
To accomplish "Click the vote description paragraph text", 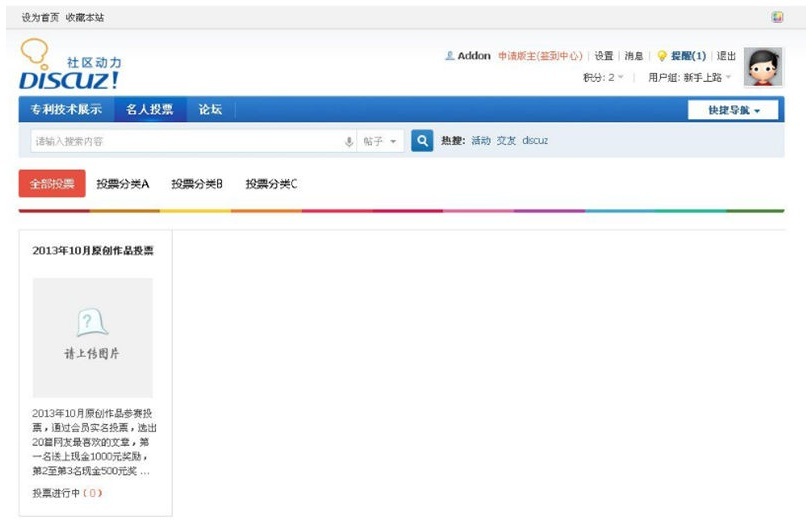I will [94, 442].
